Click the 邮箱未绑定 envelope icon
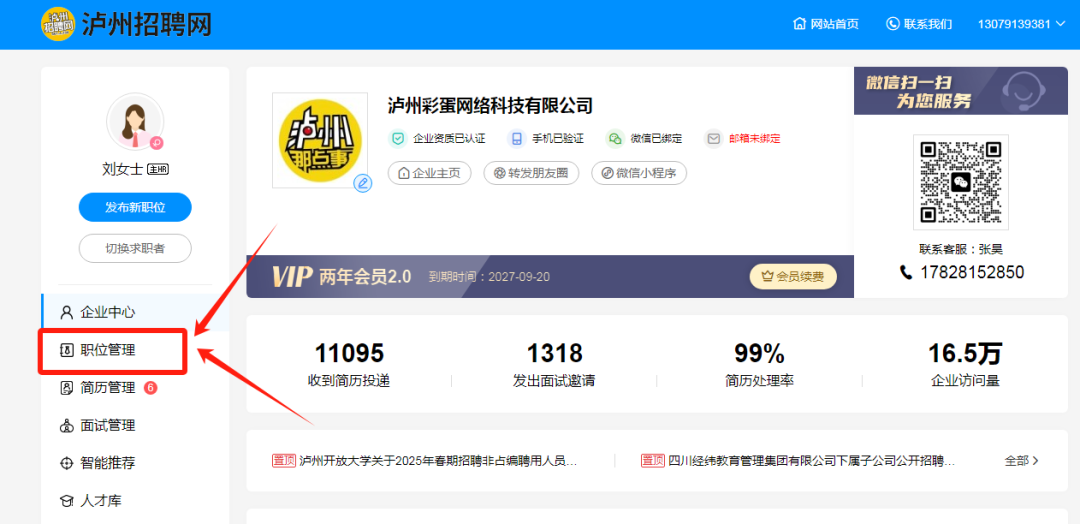This screenshot has width=1080, height=524. 714,138
